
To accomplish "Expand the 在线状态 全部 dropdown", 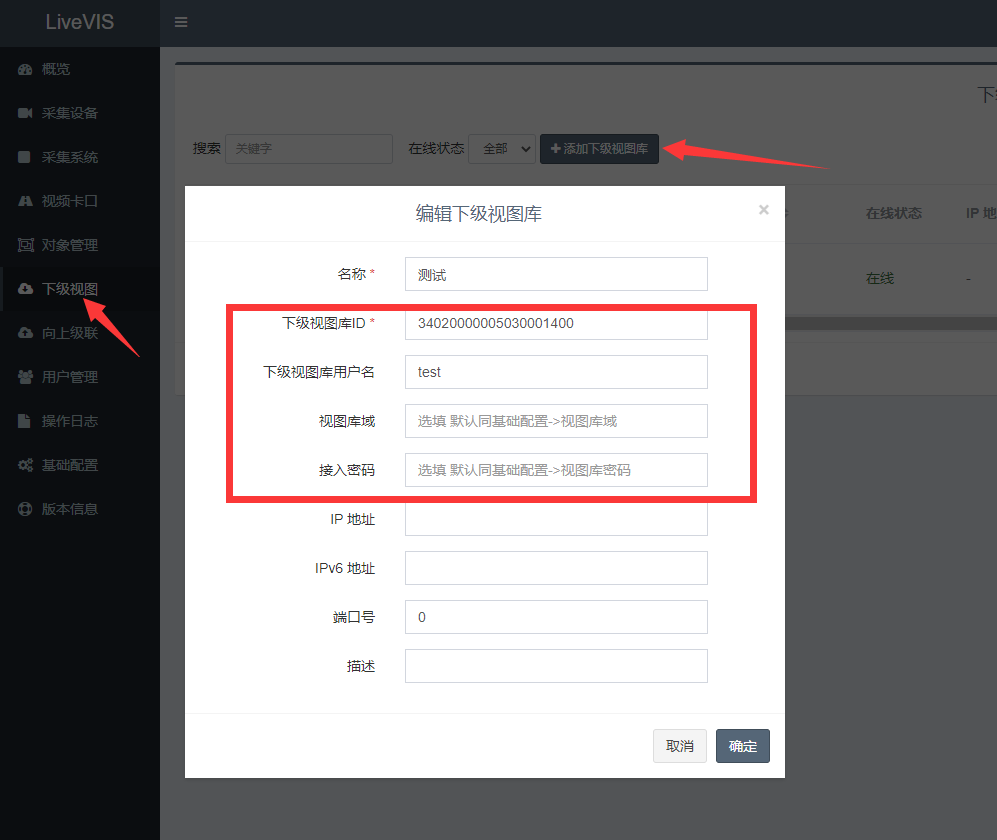I will pos(502,149).
